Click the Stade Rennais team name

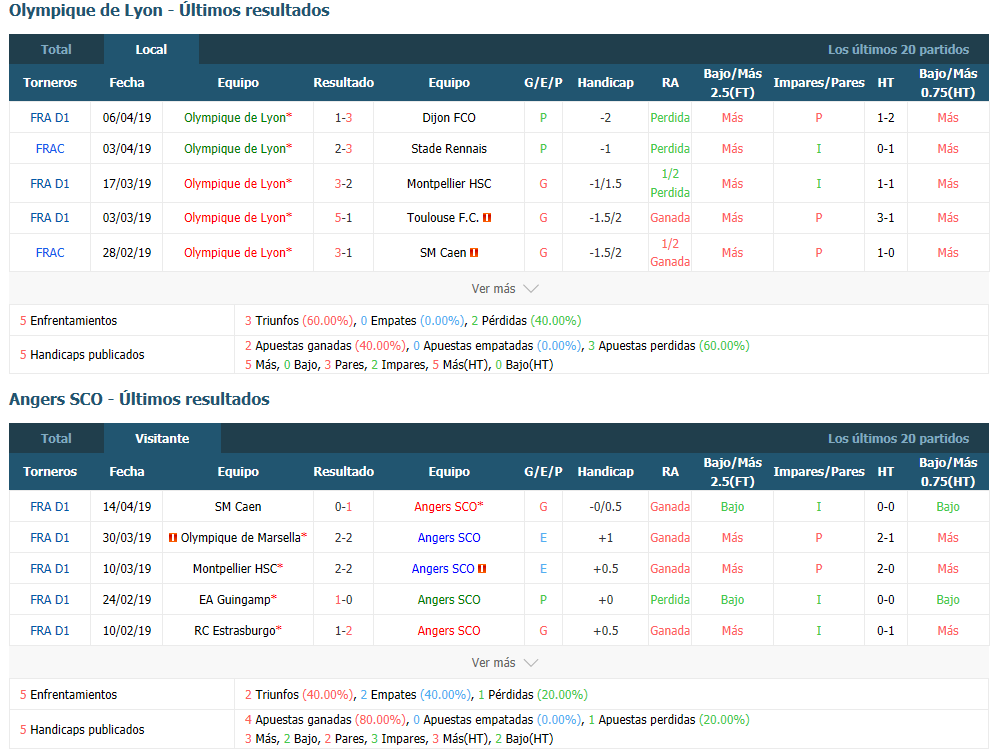449,149
